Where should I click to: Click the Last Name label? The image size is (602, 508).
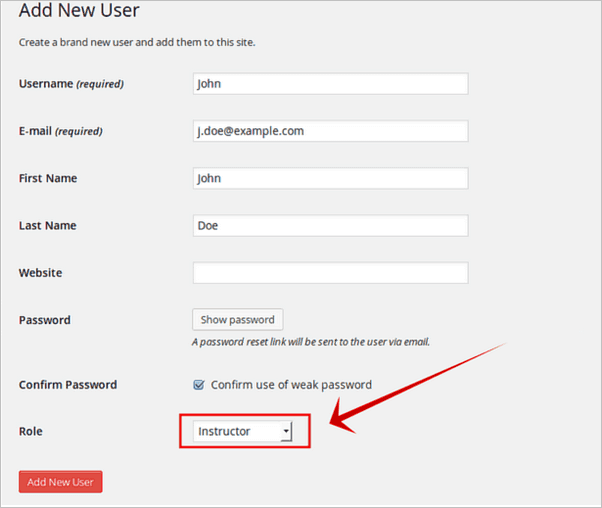click(x=47, y=225)
